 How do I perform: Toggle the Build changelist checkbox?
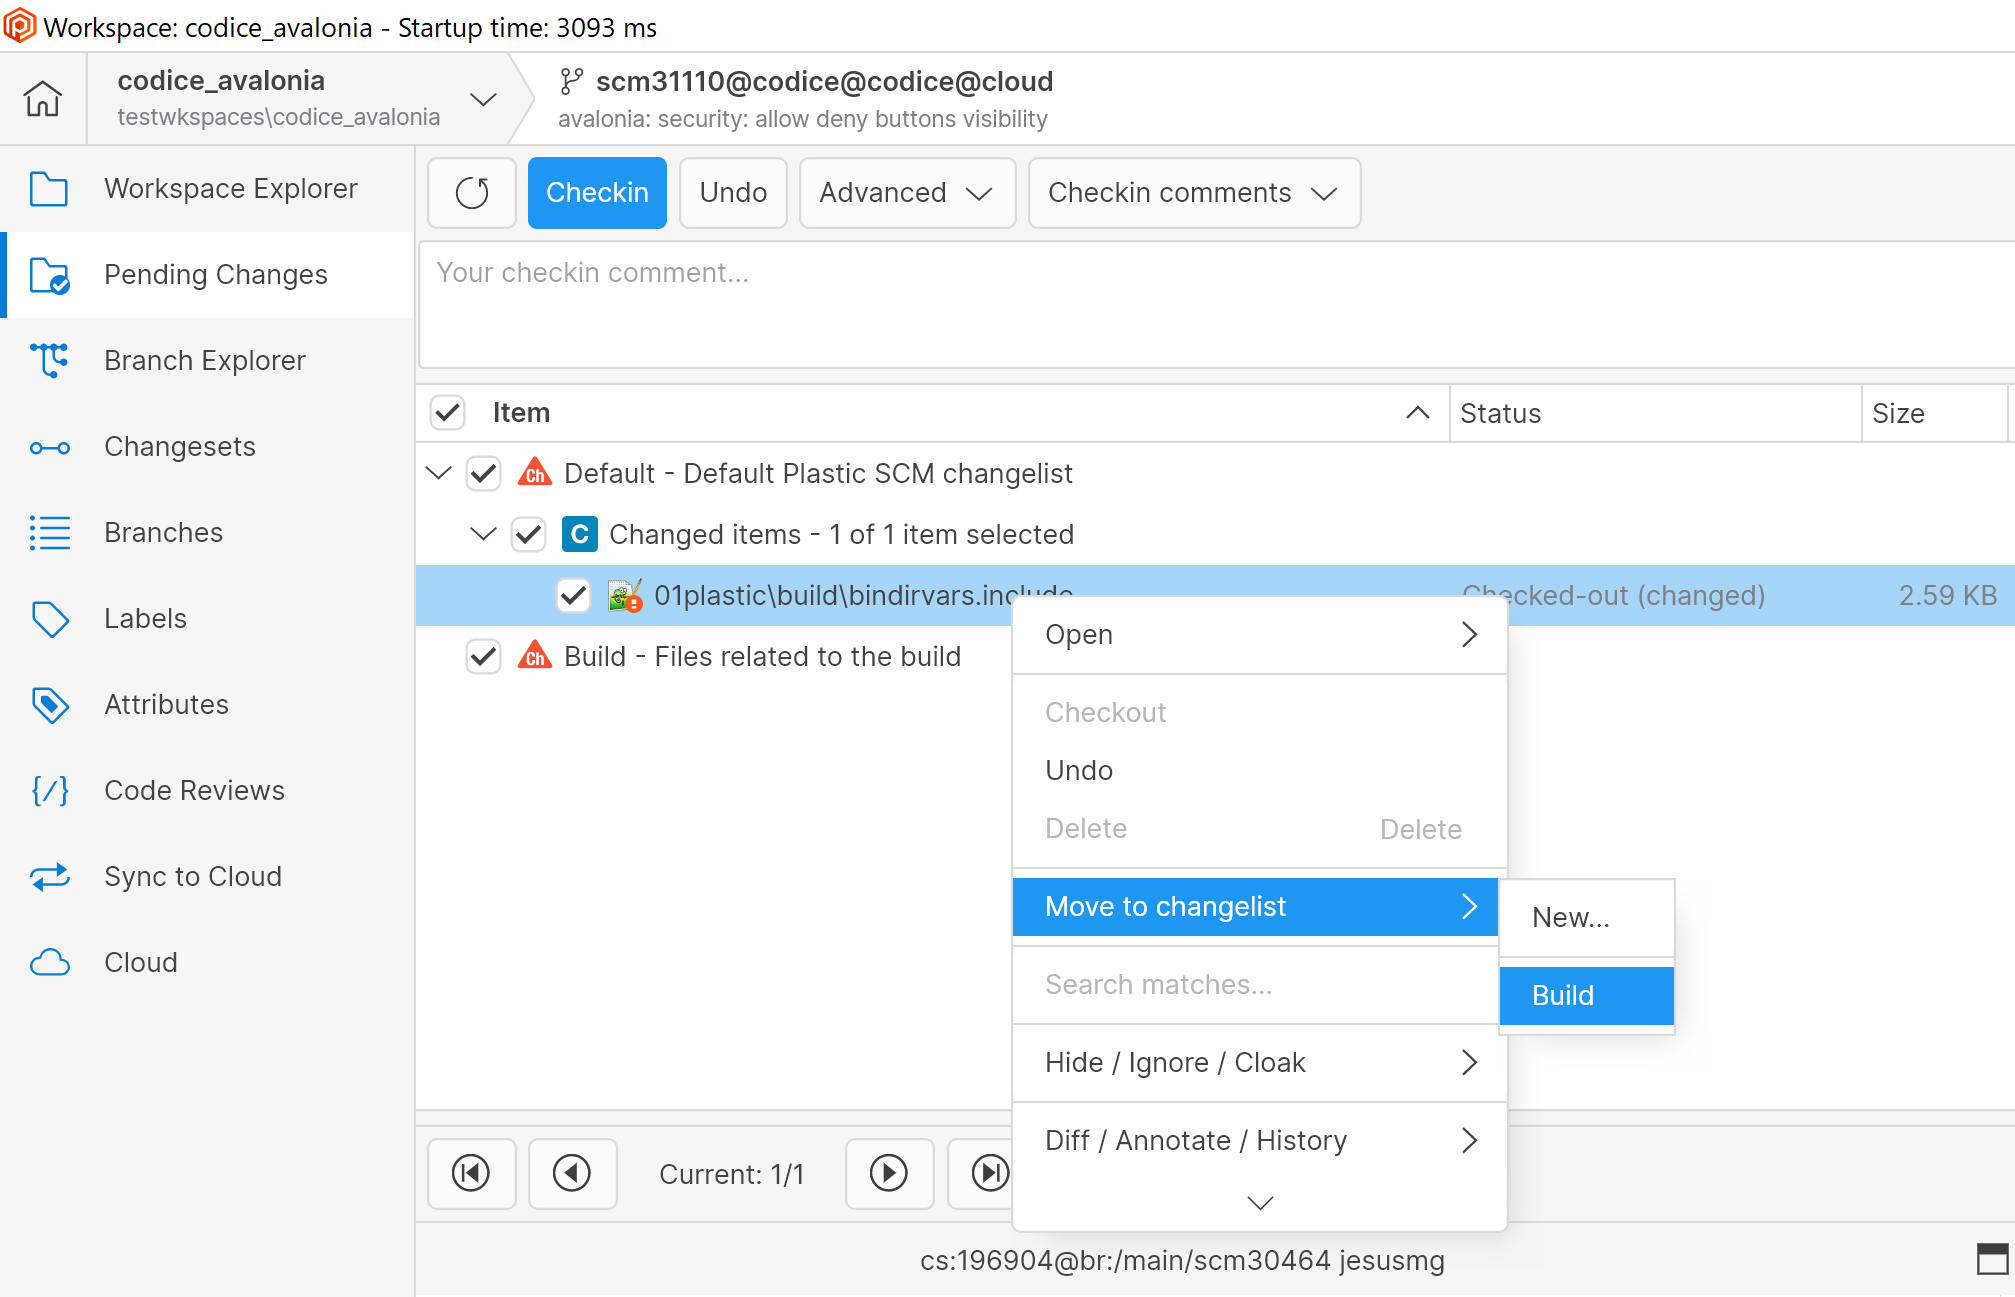coord(483,656)
